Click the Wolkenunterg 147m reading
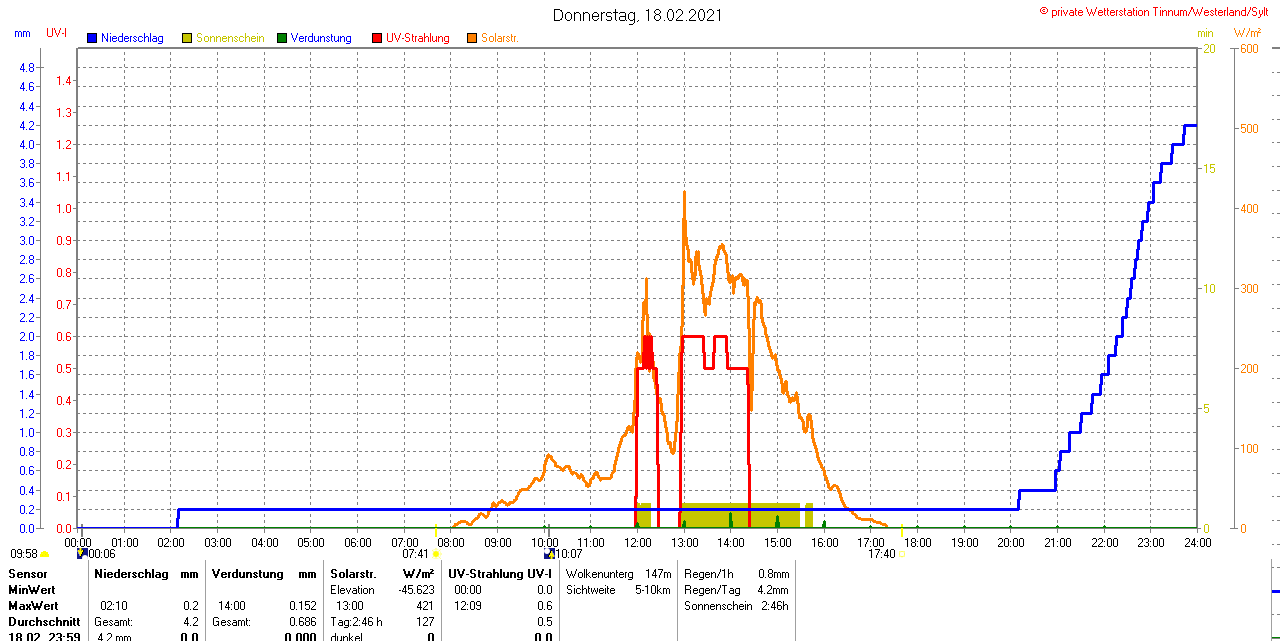This screenshot has height=641, width=1280. click(x=618, y=574)
